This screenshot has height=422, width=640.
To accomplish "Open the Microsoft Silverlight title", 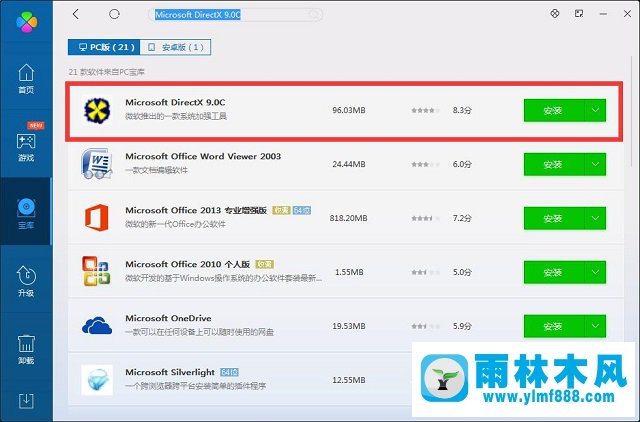I will (170, 372).
